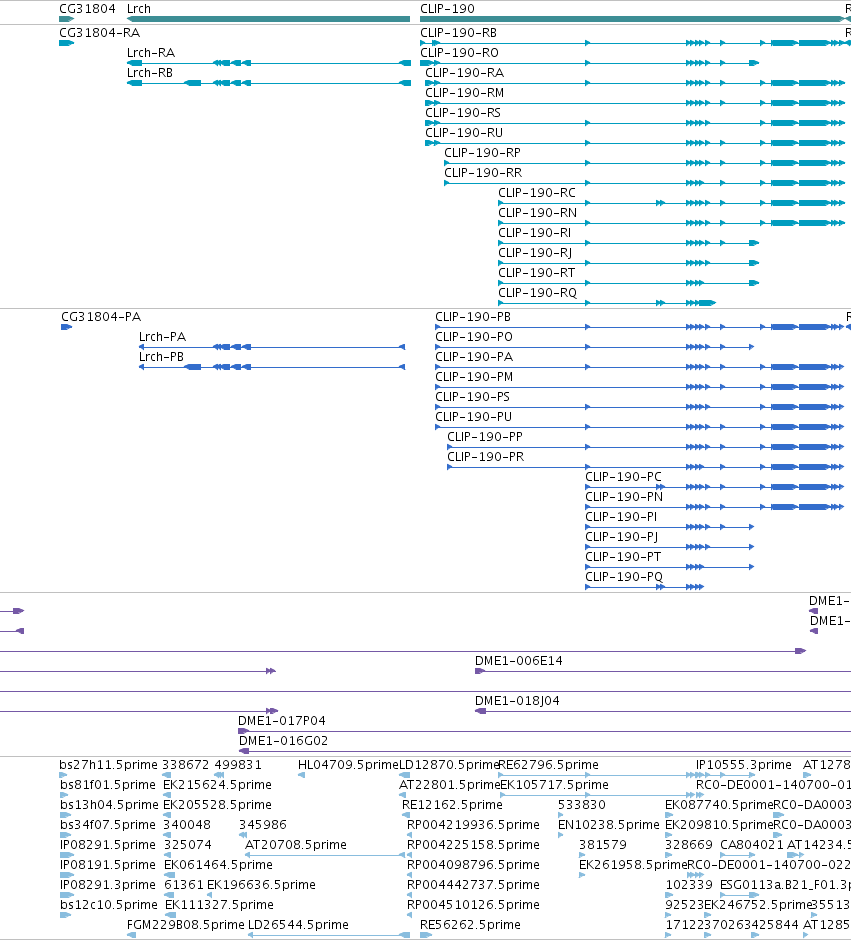Open EST HL04709.5prime
The image size is (851, 940).
click(348, 764)
